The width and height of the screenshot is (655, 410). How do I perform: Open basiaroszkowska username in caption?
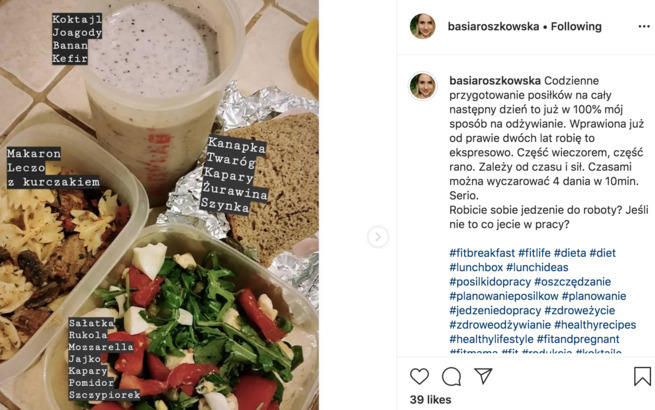click(x=495, y=81)
